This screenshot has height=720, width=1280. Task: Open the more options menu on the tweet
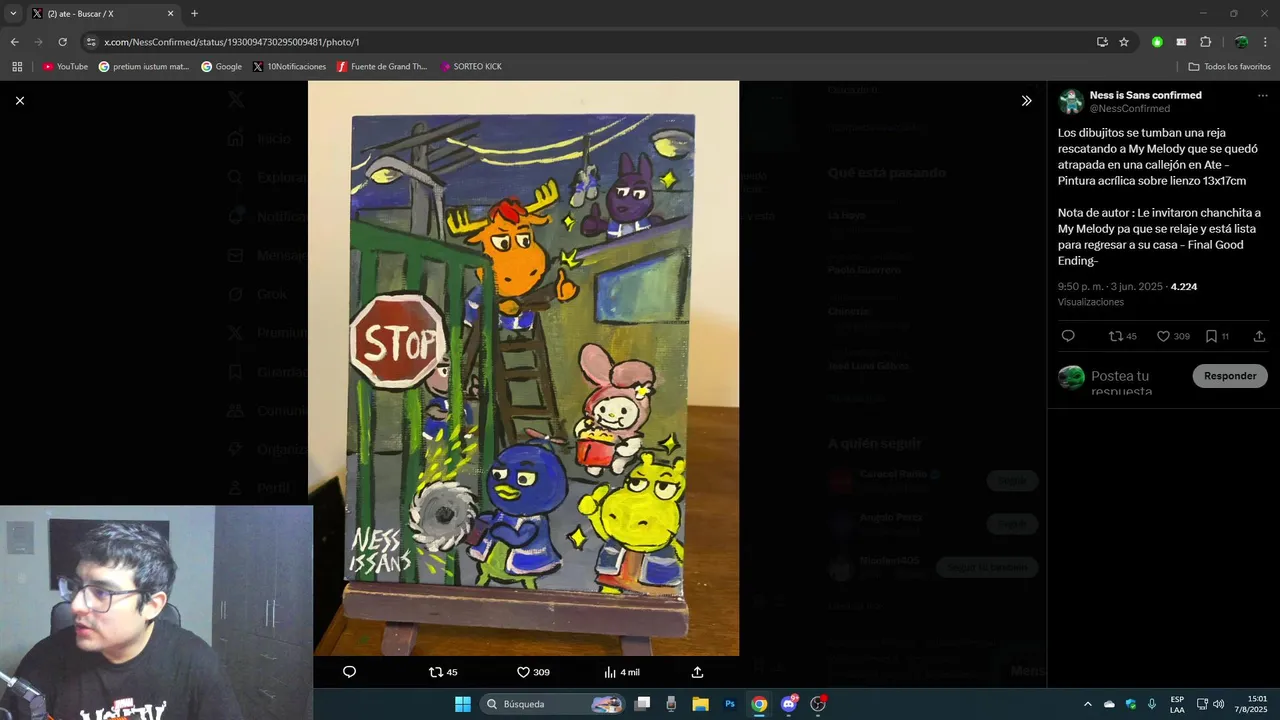tap(1263, 95)
